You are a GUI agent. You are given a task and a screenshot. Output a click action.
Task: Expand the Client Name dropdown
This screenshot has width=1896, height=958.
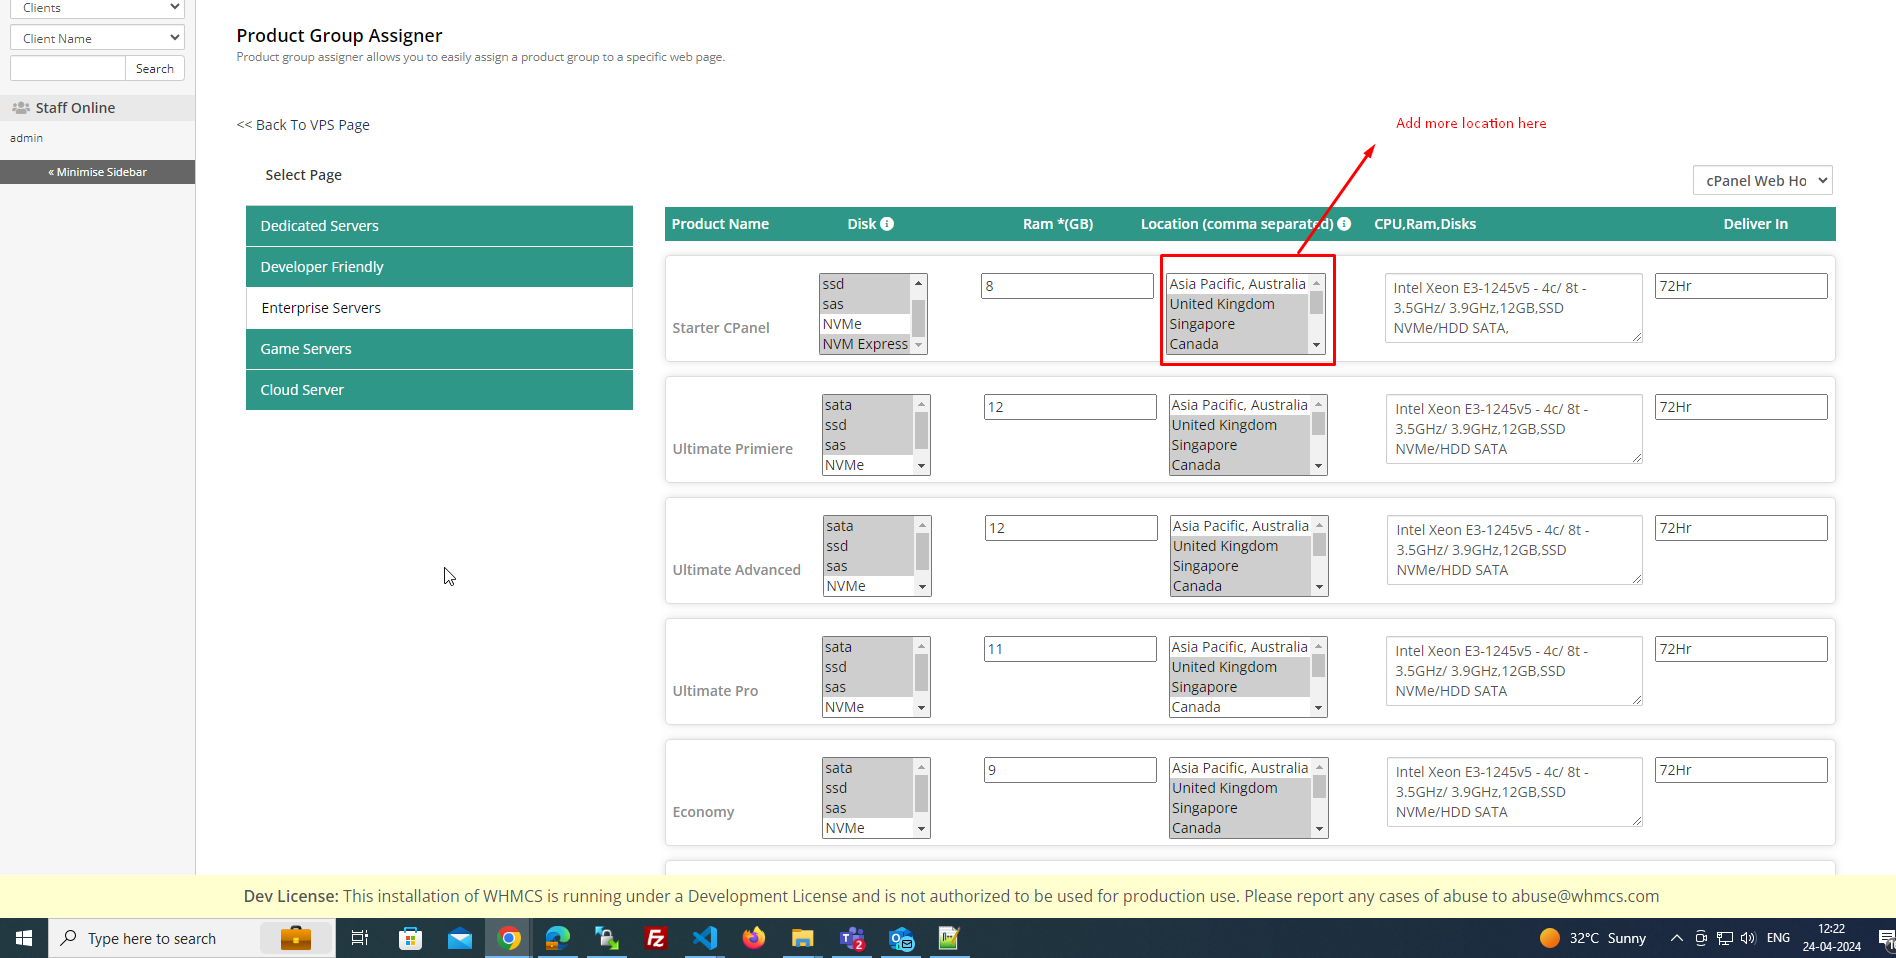(x=97, y=38)
